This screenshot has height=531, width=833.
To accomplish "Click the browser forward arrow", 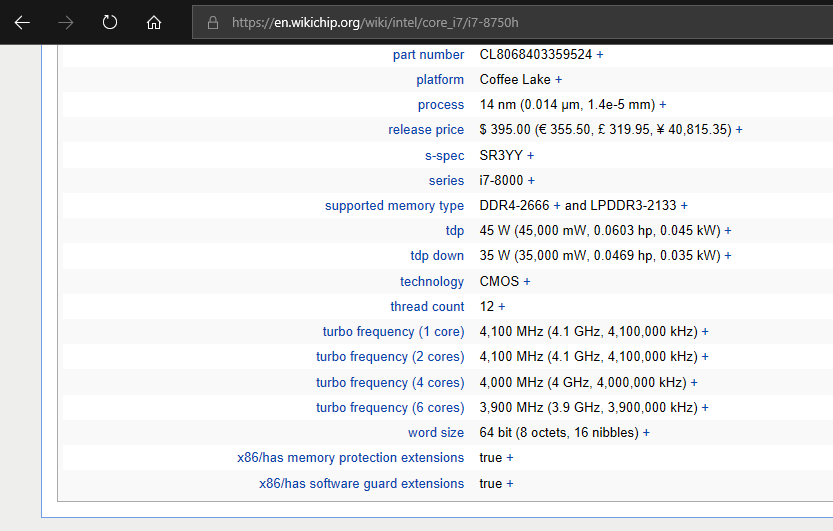I will point(66,22).
